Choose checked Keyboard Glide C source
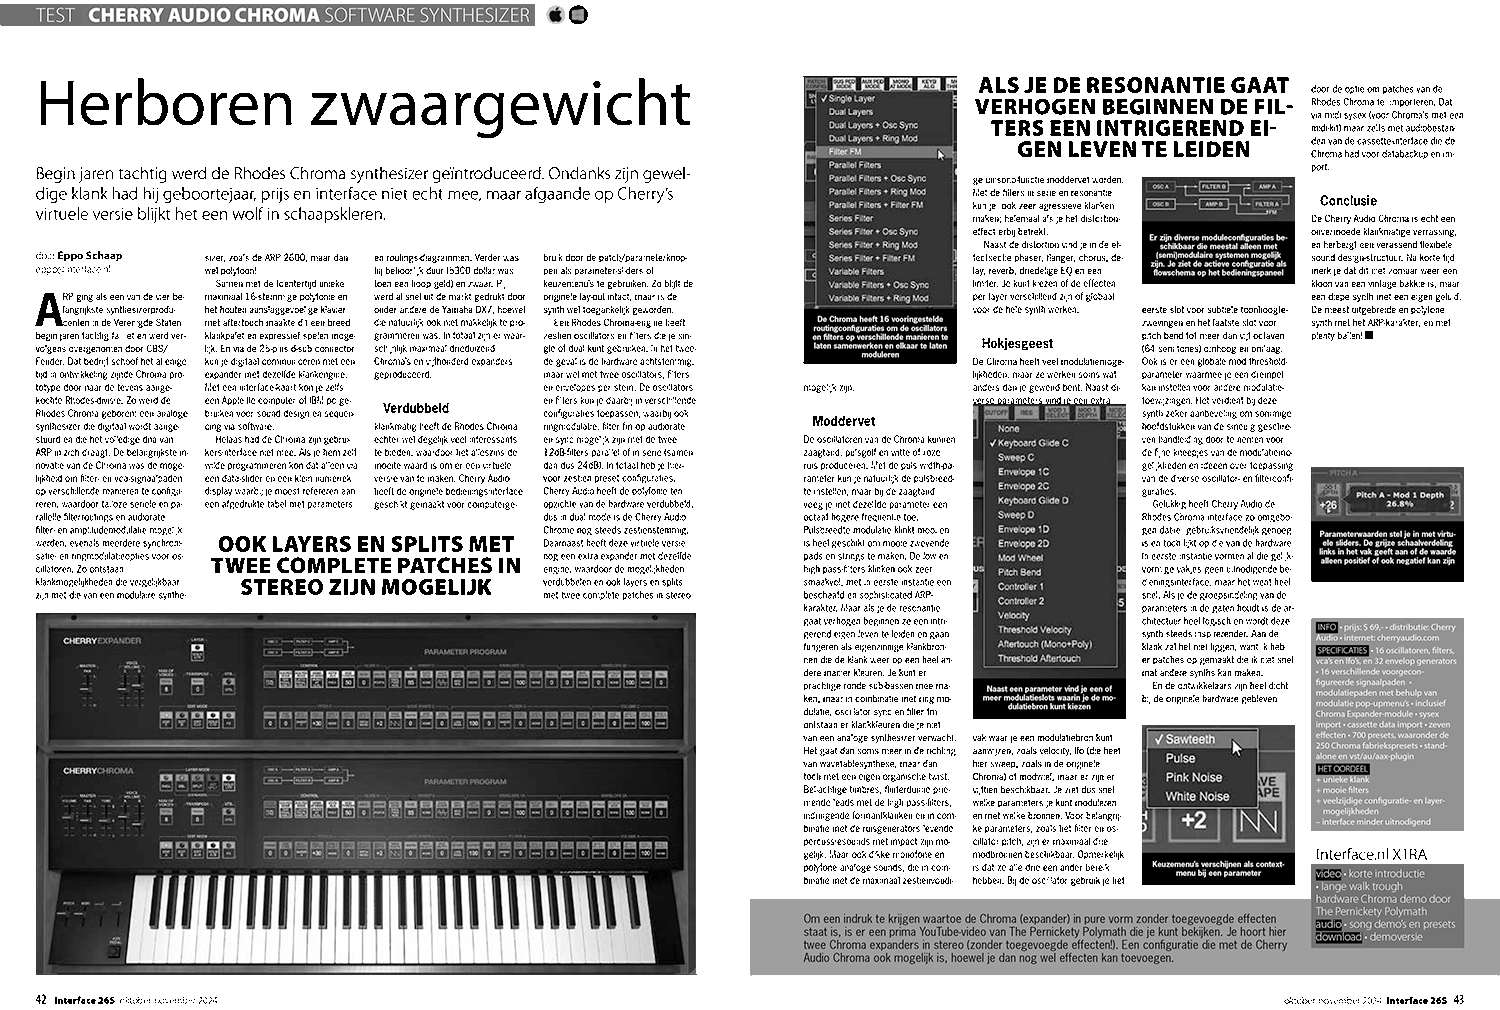The height and width of the screenshot is (1010, 1500). [1032, 442]
